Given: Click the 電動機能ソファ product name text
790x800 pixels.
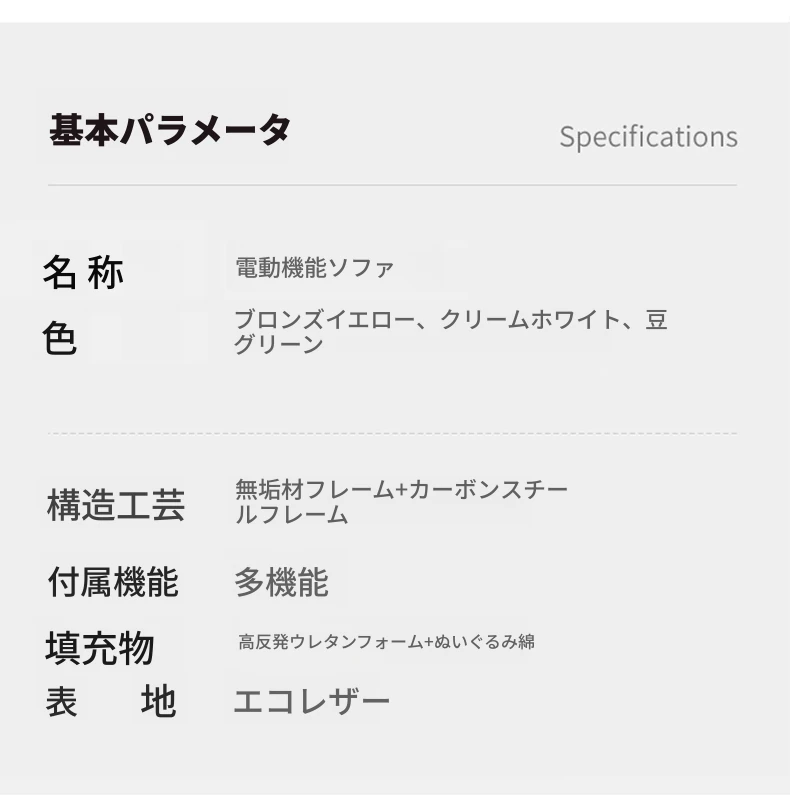Looking at the screenshot, I should coord(314,268).
